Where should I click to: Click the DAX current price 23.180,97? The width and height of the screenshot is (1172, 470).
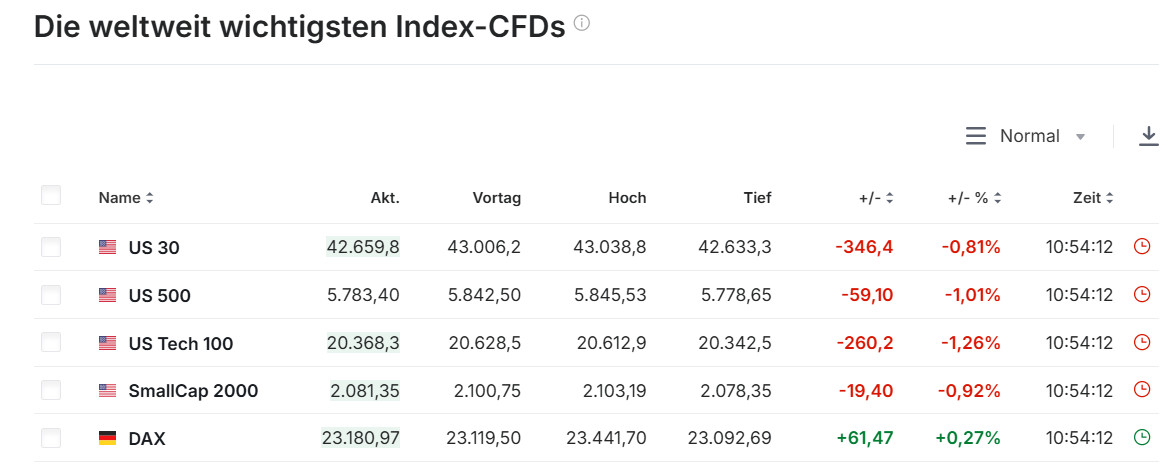tap(361, 438)
